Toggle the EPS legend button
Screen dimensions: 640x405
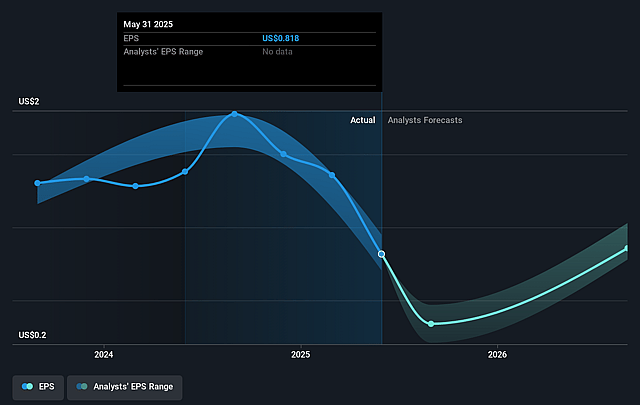click(38, 387)
